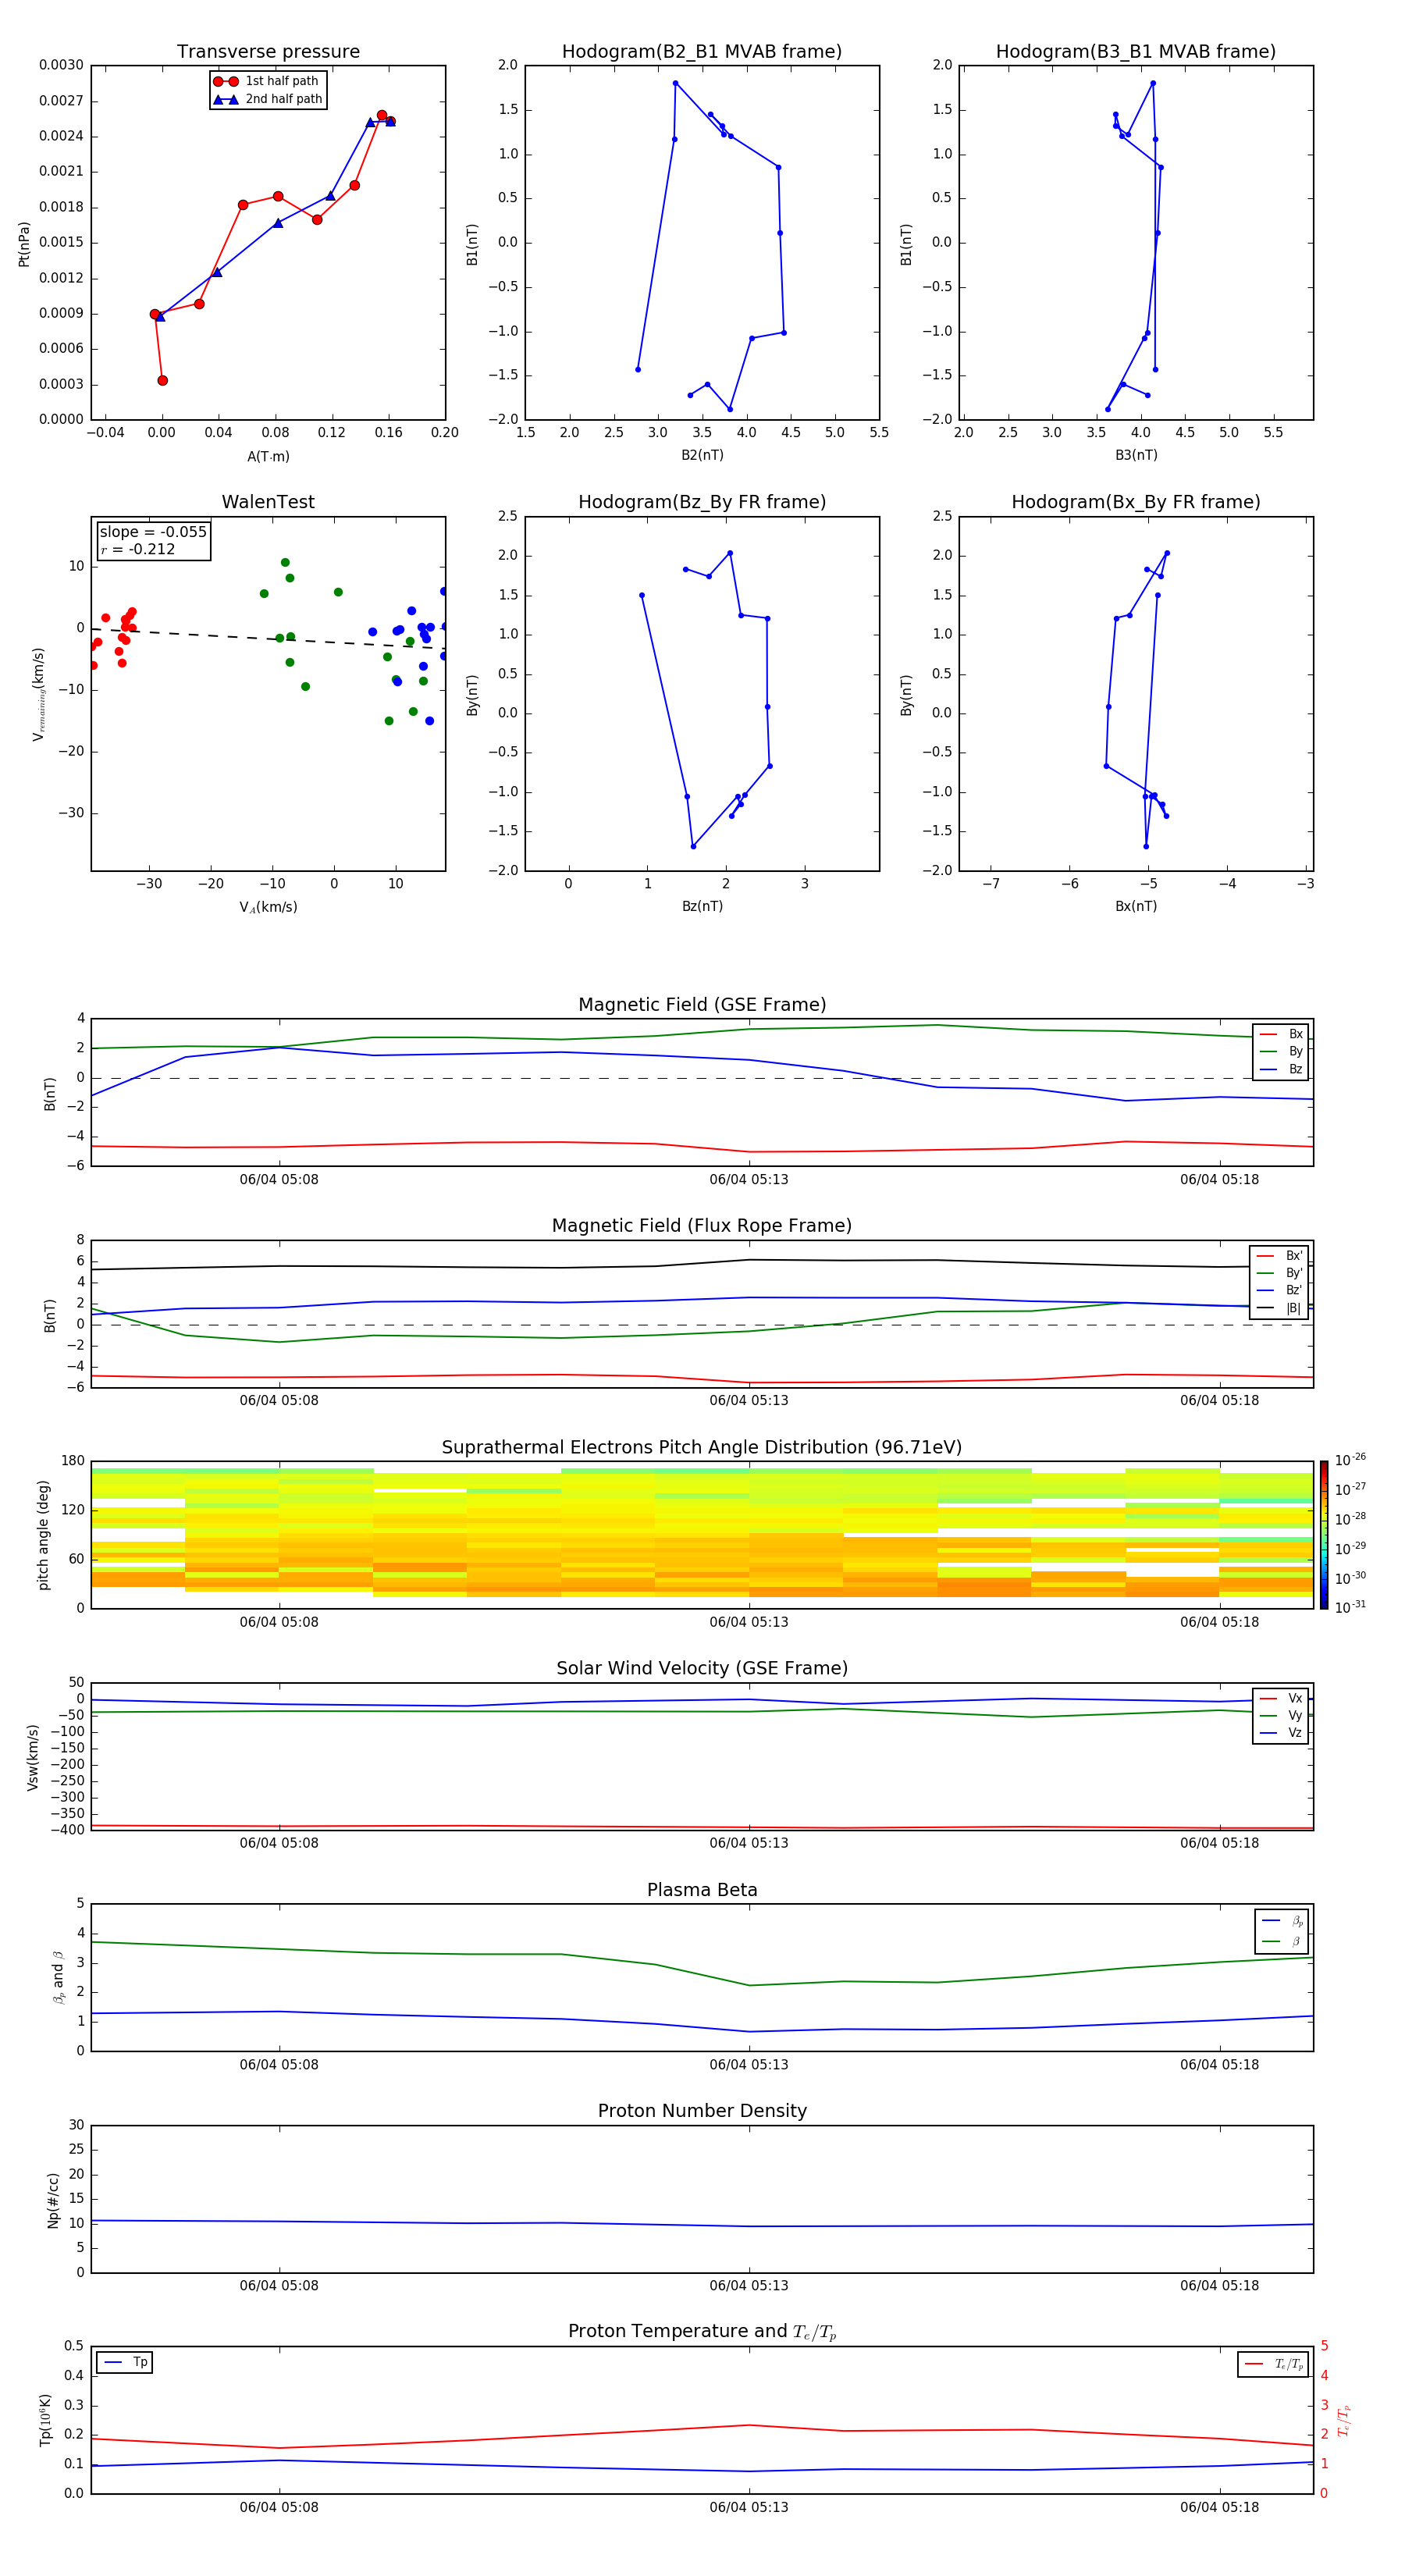Click 'Bz(nT)' x-axis label of FR hodogram

[702, 906]
